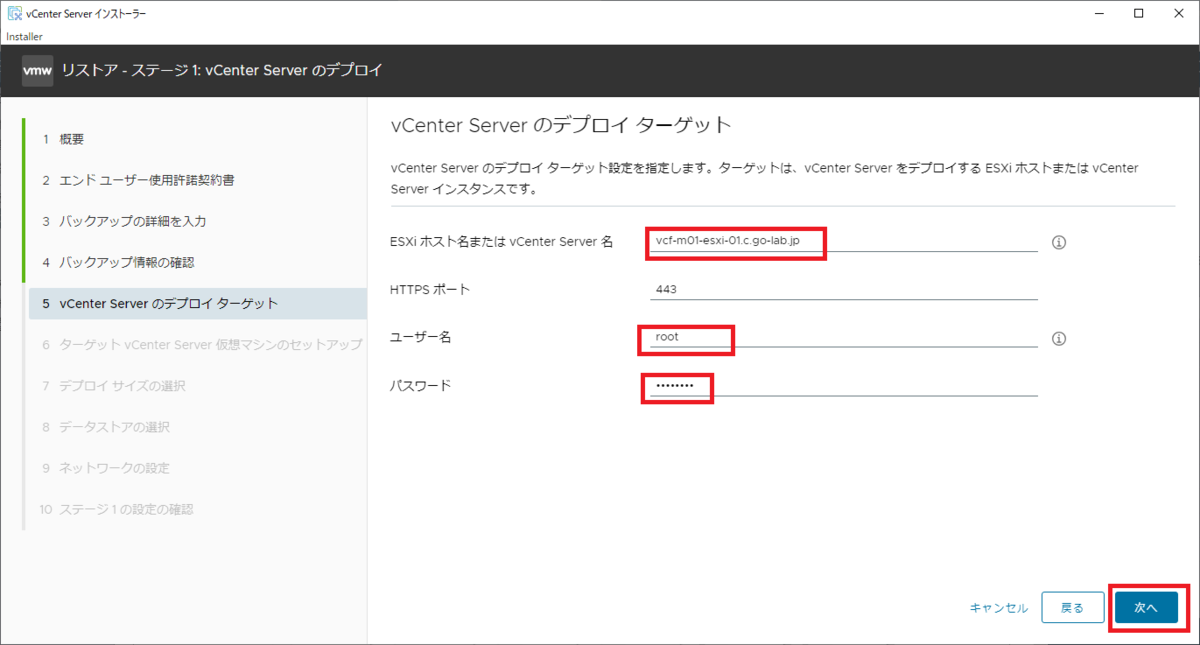Click the 次へ button
The height and width of the screenshot is (645, 1200).
coord(1146,608)
